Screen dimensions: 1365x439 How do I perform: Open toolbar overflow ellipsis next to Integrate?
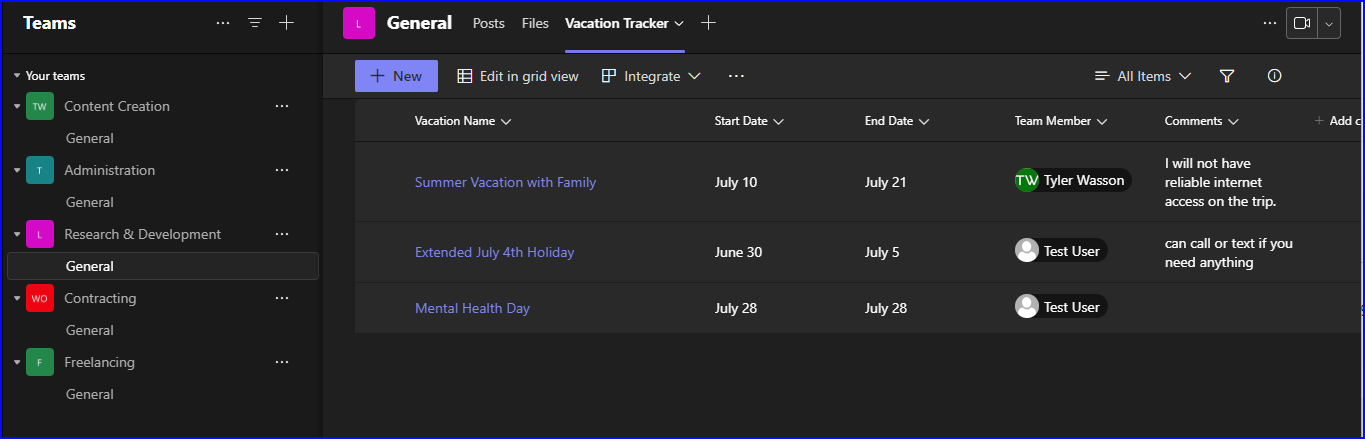point(736,76)
